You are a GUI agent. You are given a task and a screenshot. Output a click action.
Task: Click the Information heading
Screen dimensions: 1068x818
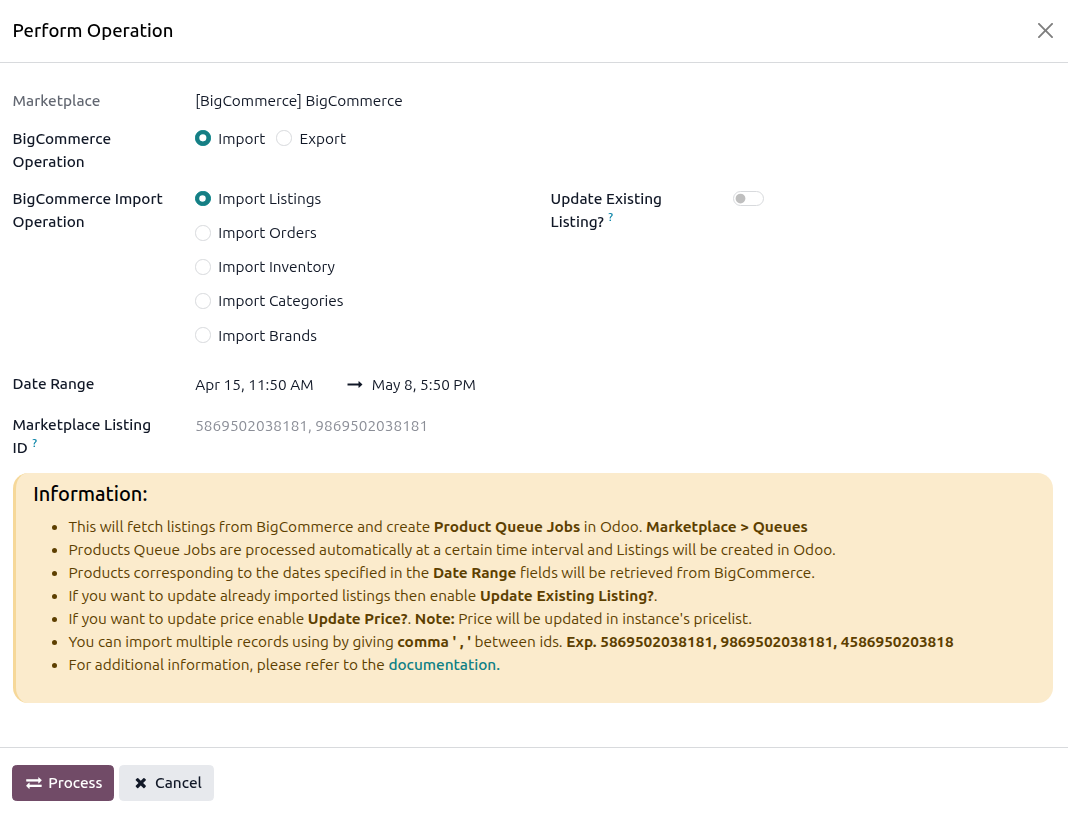pos(91,494)
